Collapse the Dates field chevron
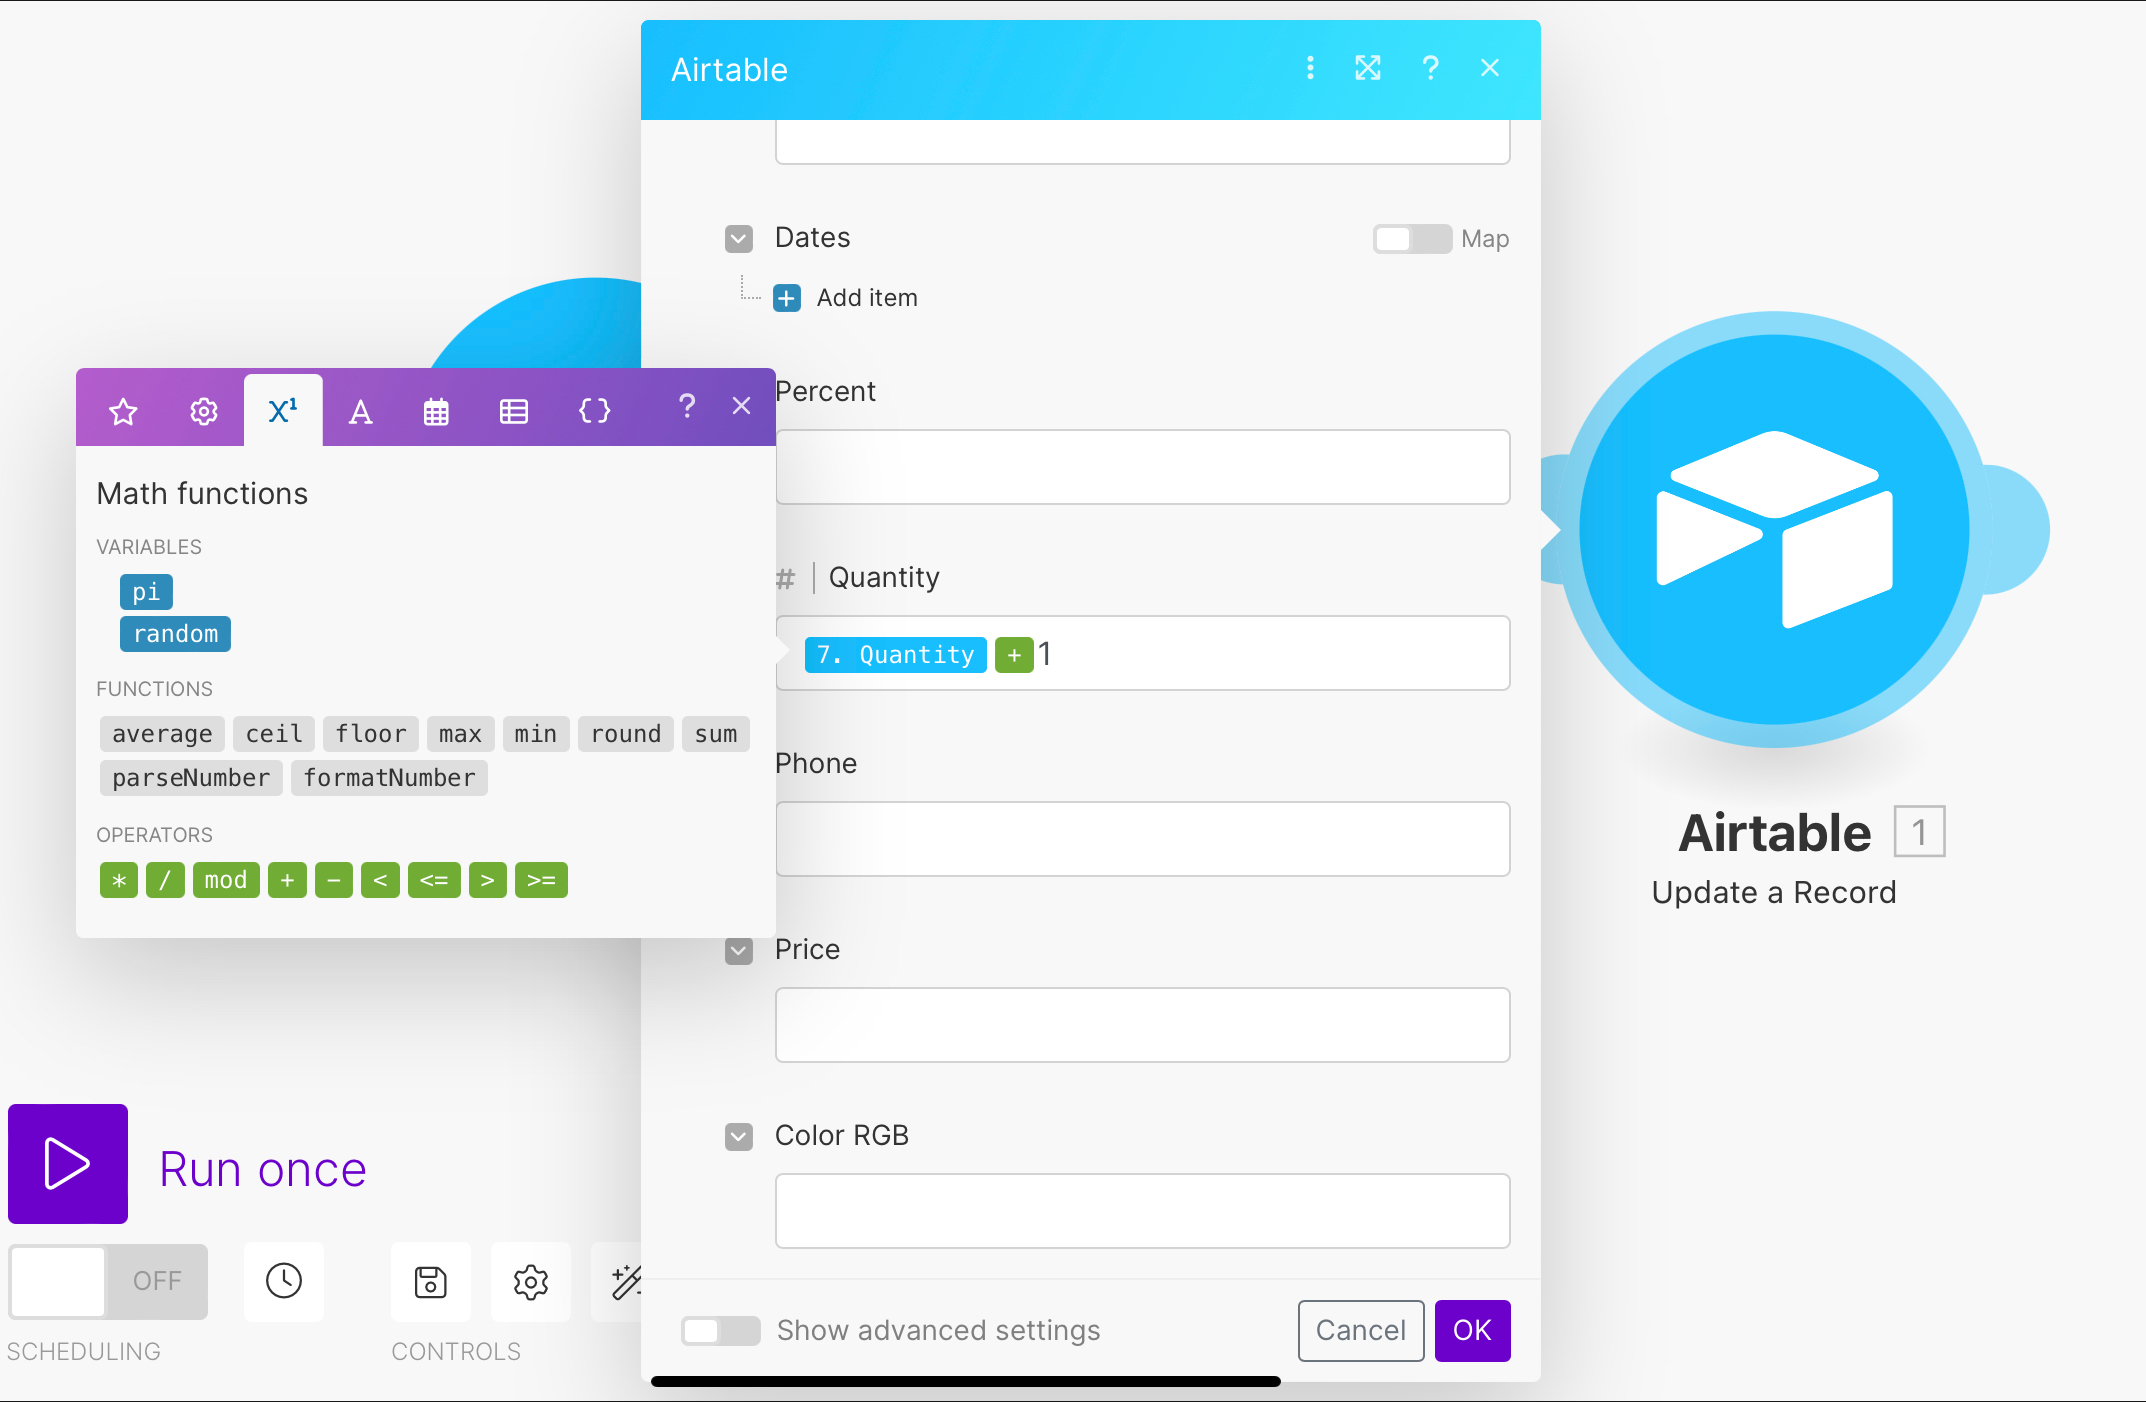The image size is (2146, 1402). 739,239
